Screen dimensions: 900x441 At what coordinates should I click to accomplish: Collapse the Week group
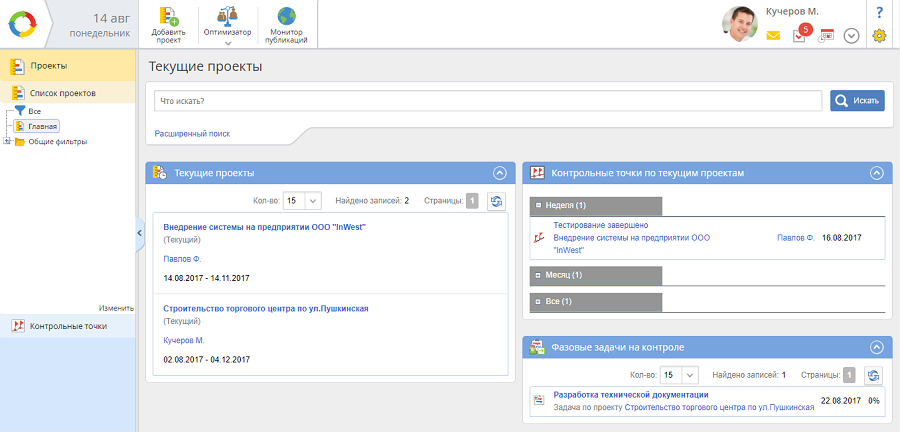click(539, 206)
